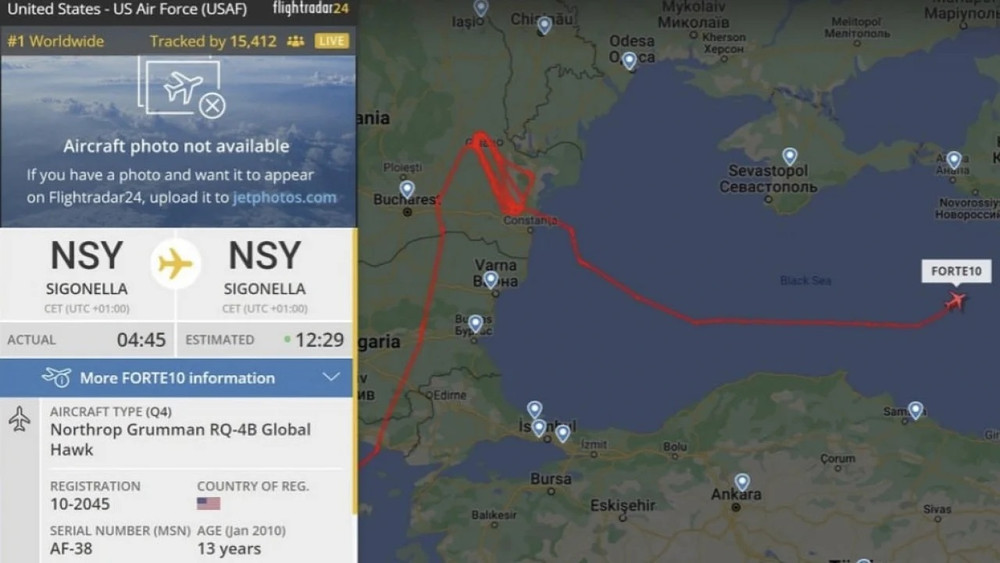Open More FORTE10 information bar
Image resolution: width=1000 pixels, height=563 pixels.
[176, 377]
